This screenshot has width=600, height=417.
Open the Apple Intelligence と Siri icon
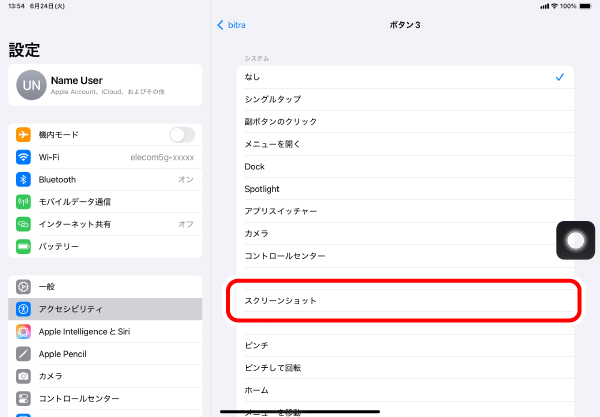click(24, 331)
